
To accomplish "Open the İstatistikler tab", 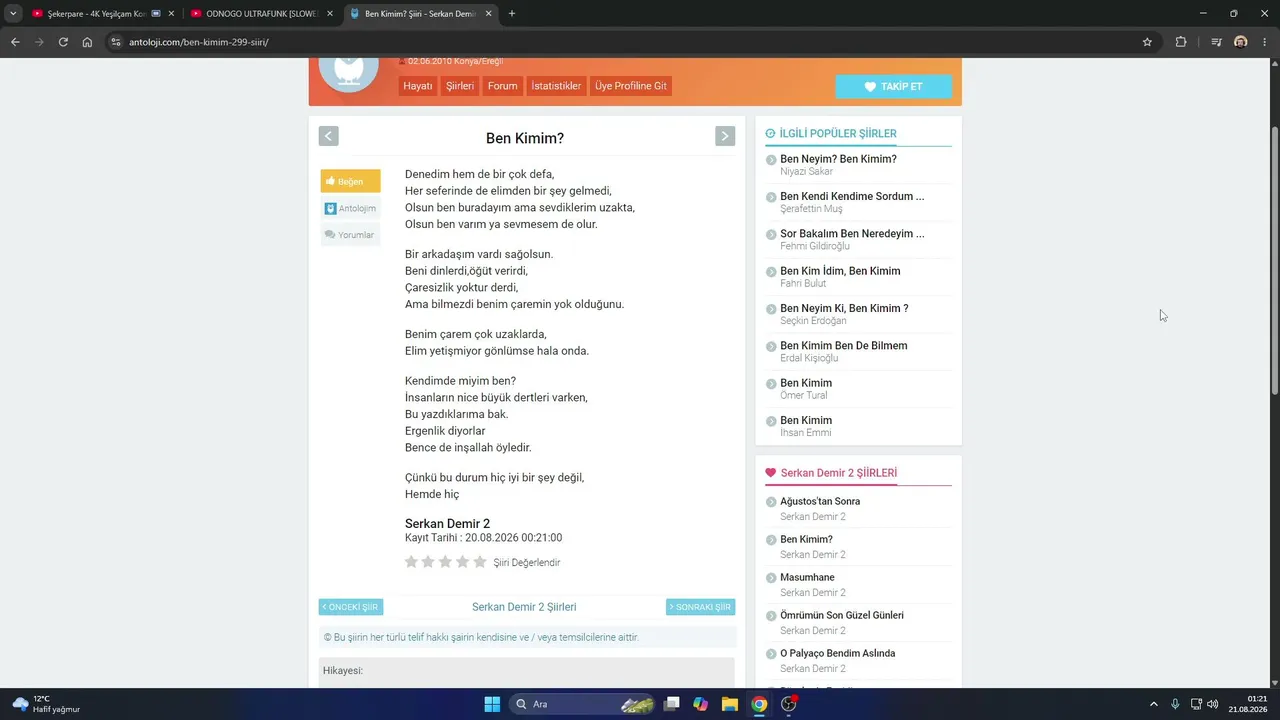I will 556,86.
